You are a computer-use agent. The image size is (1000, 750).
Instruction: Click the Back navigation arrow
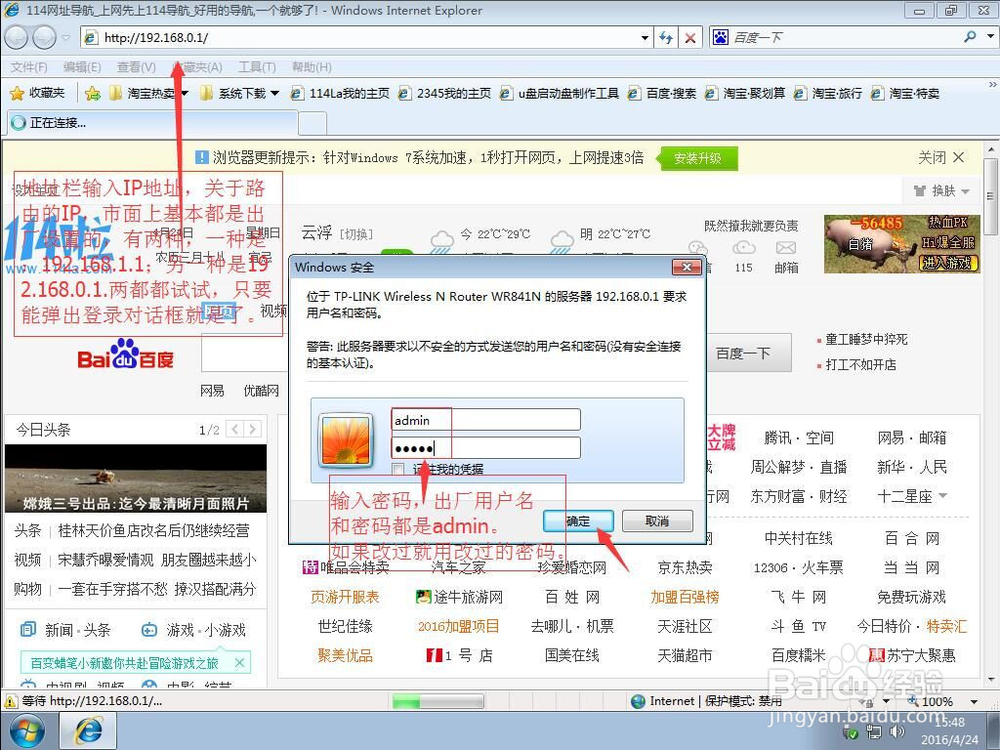(x=16, y=37)
